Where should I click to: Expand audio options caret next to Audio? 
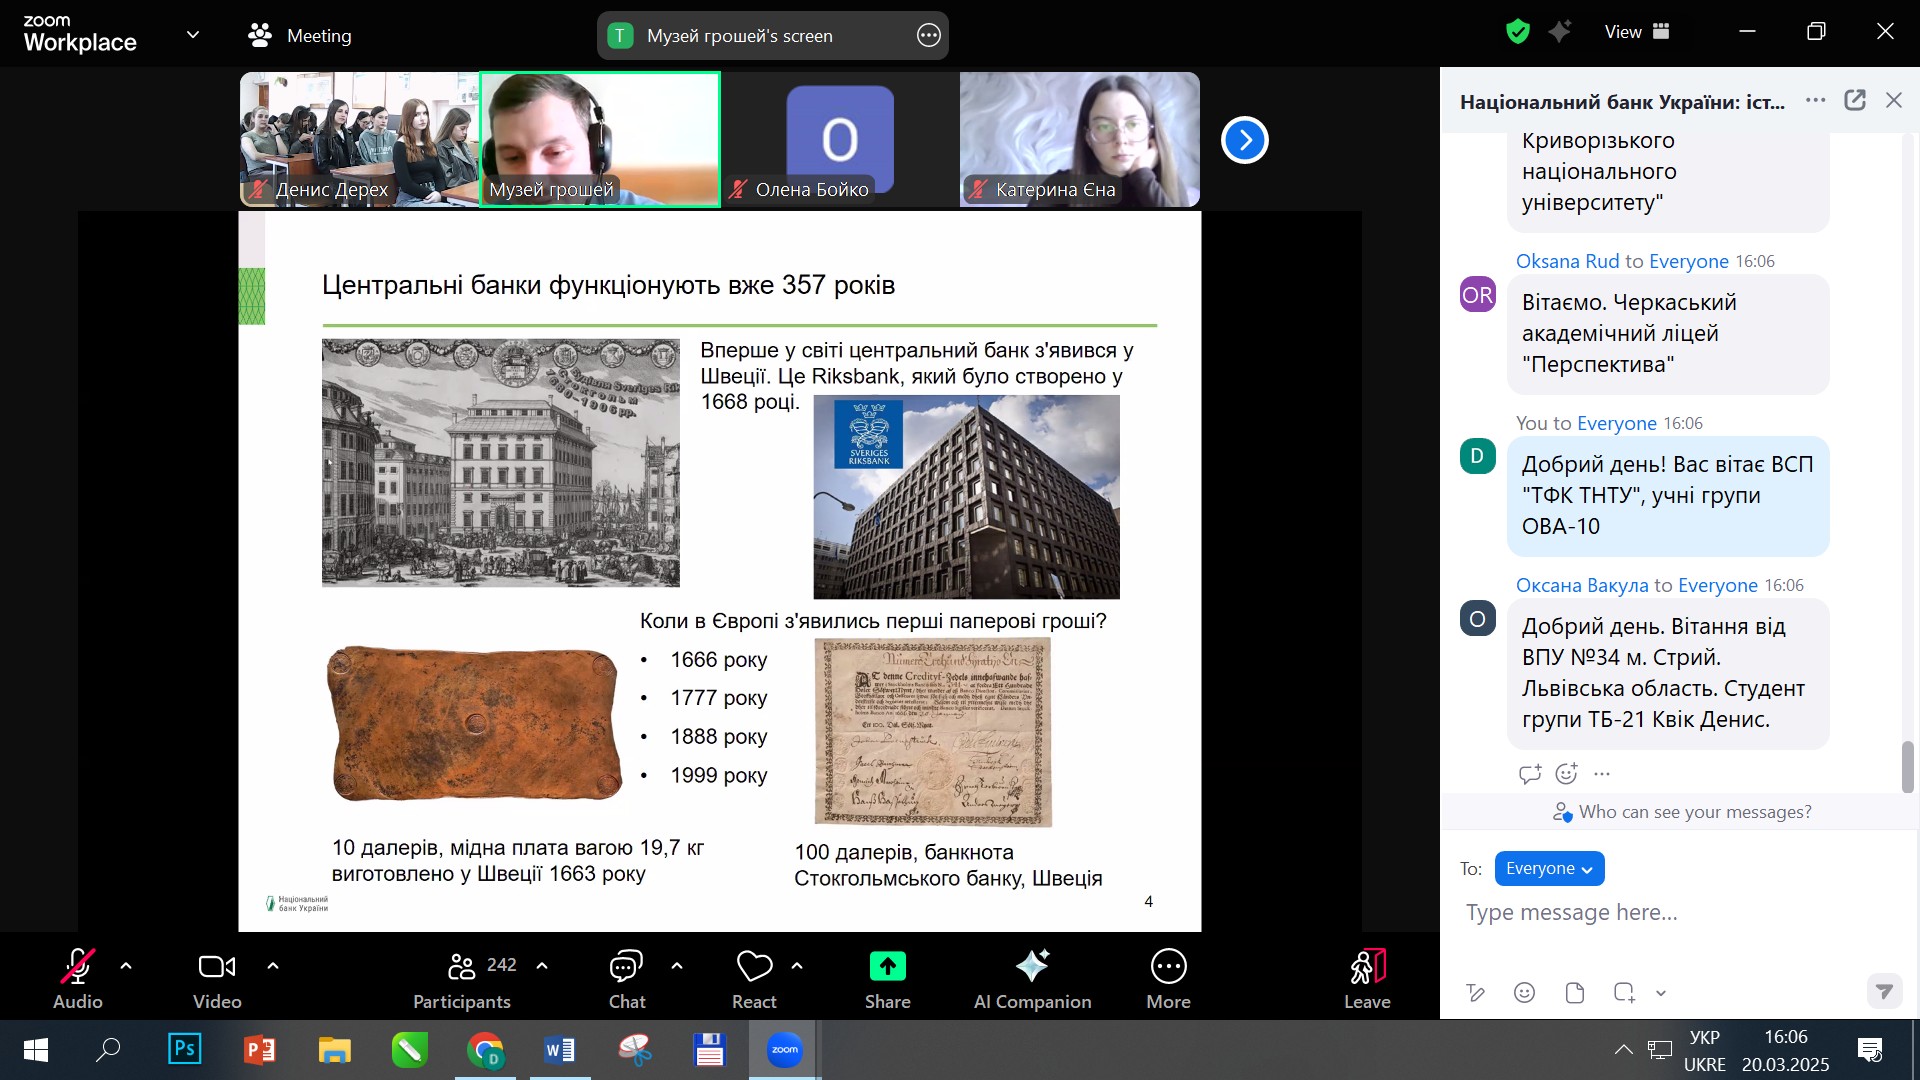[126, 966]
